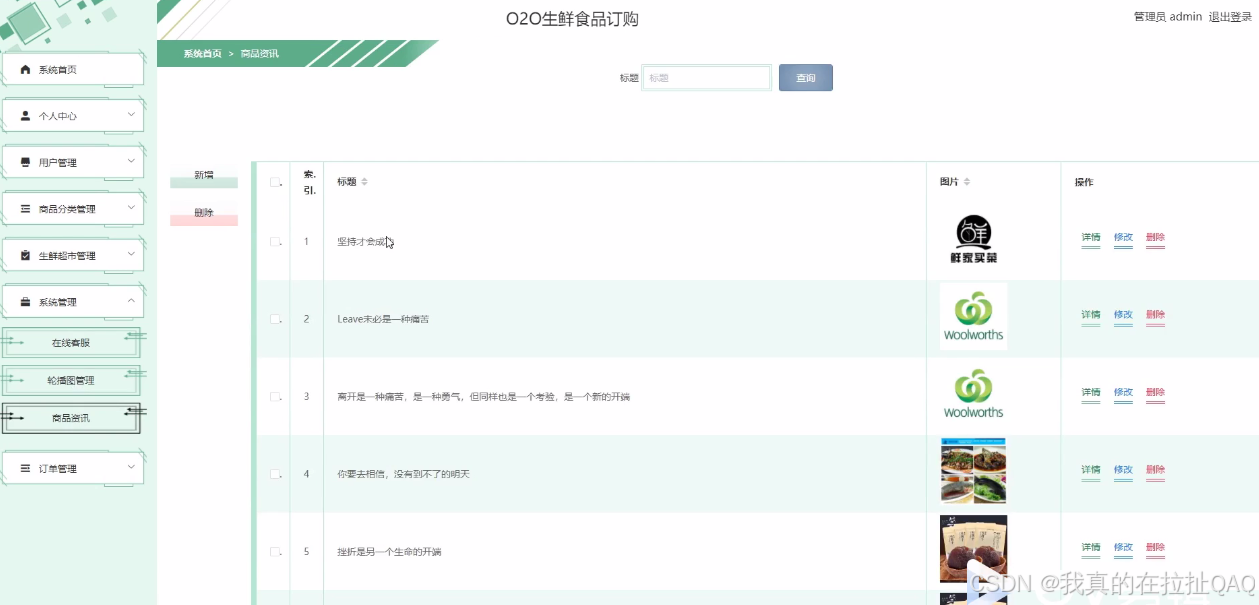Click the list icon beside 商品分类管理
Screen dimensions: 1259x605
click(x=26, y=209)
